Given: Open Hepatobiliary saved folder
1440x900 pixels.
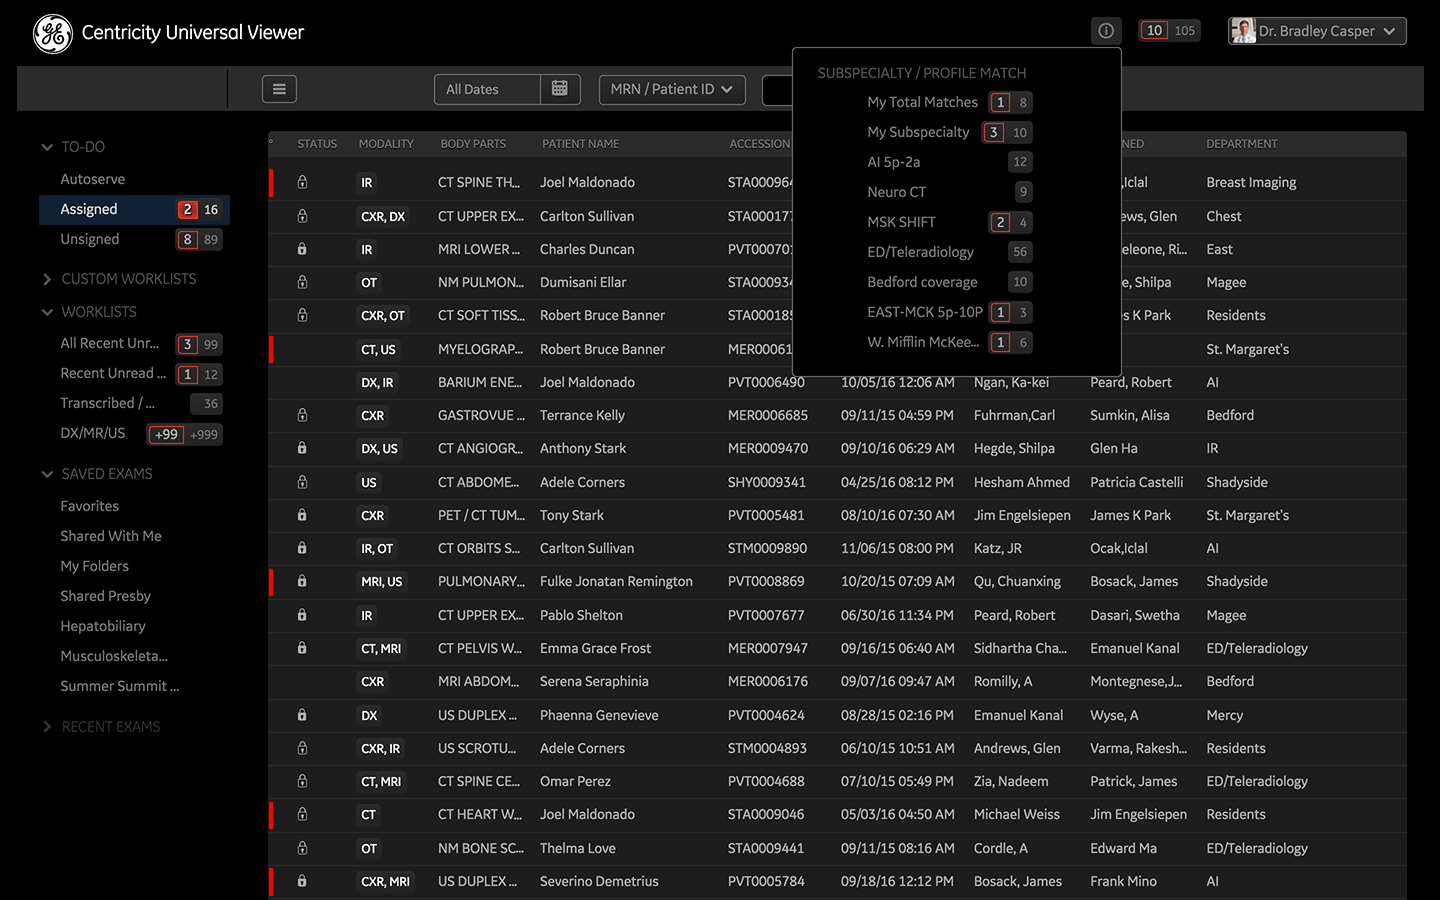Looking at the screenshot, I should coord(103,626).
